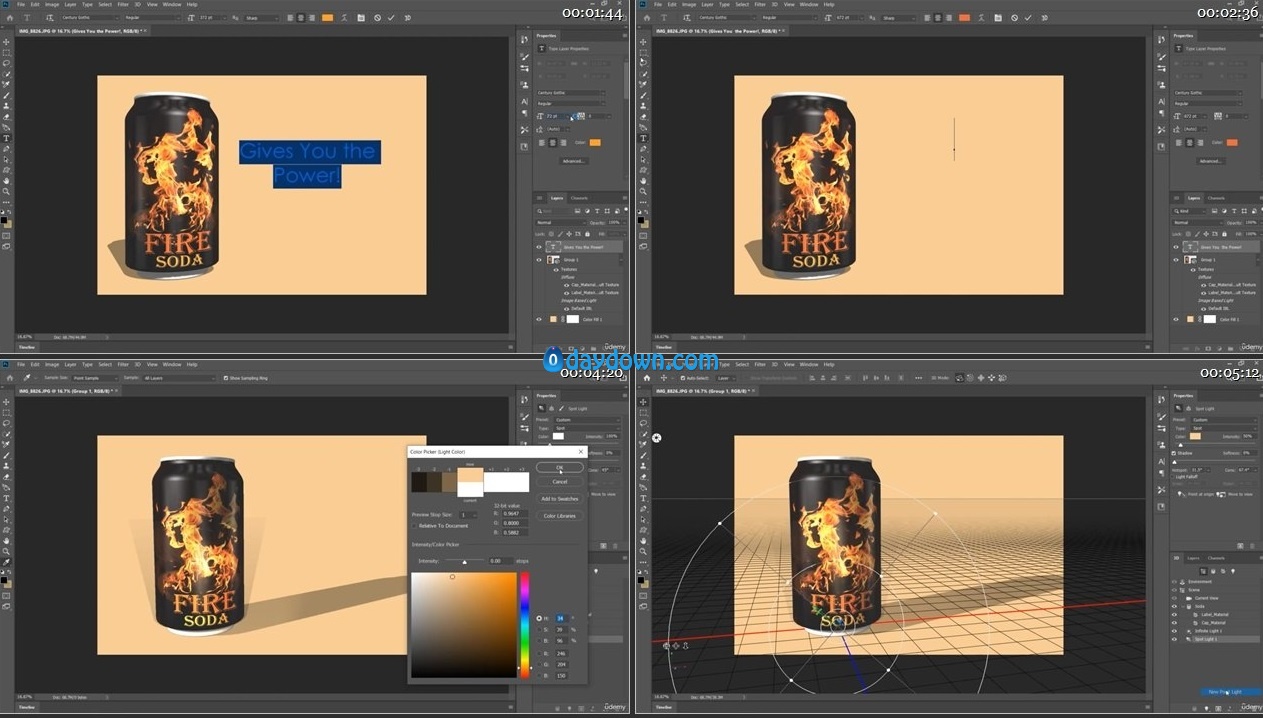
Task: Open Point Sample dropdown in bottom-left window
Action: click(x=95, y=378)
